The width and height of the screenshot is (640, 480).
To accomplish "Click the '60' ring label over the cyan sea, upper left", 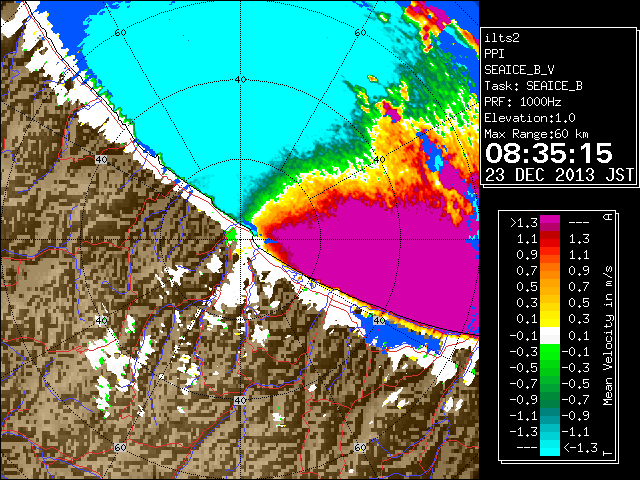I will tap(120, 32).
